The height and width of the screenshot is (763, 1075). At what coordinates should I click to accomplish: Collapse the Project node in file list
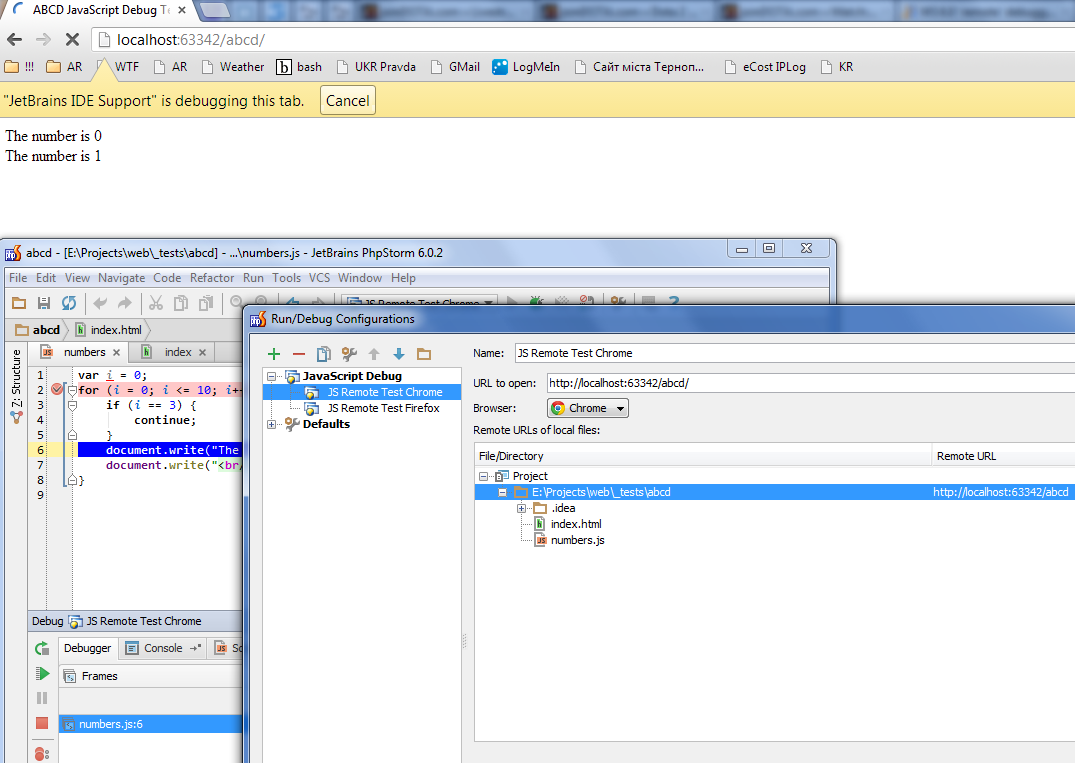coord(483,476)
